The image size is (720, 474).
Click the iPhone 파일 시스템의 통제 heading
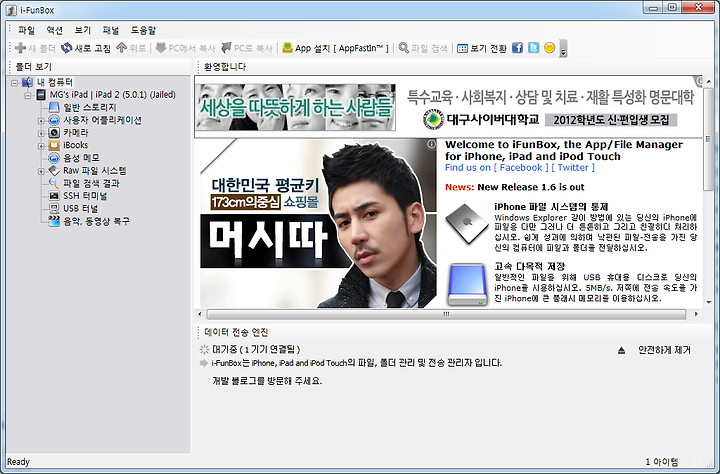pyautogui.click(x=551, y=207)
